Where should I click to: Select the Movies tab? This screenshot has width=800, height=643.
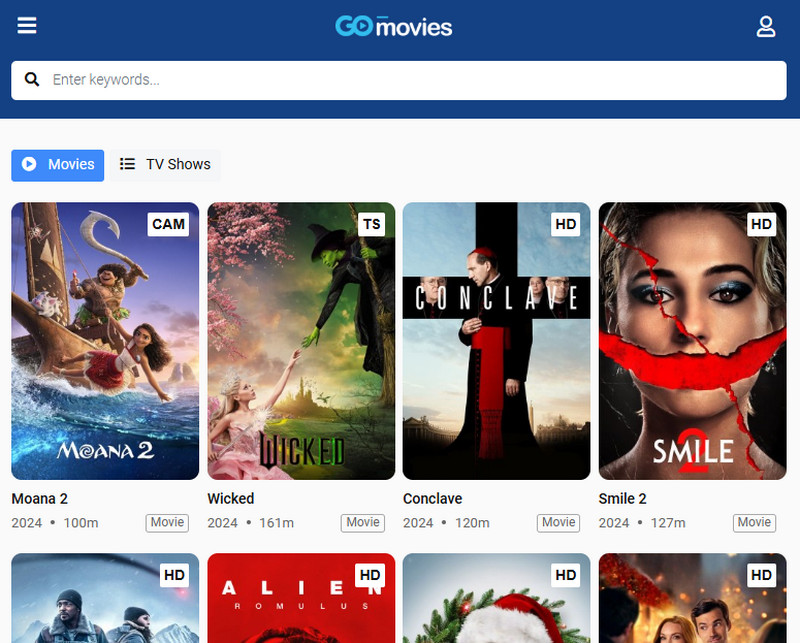tap(58, 165)
